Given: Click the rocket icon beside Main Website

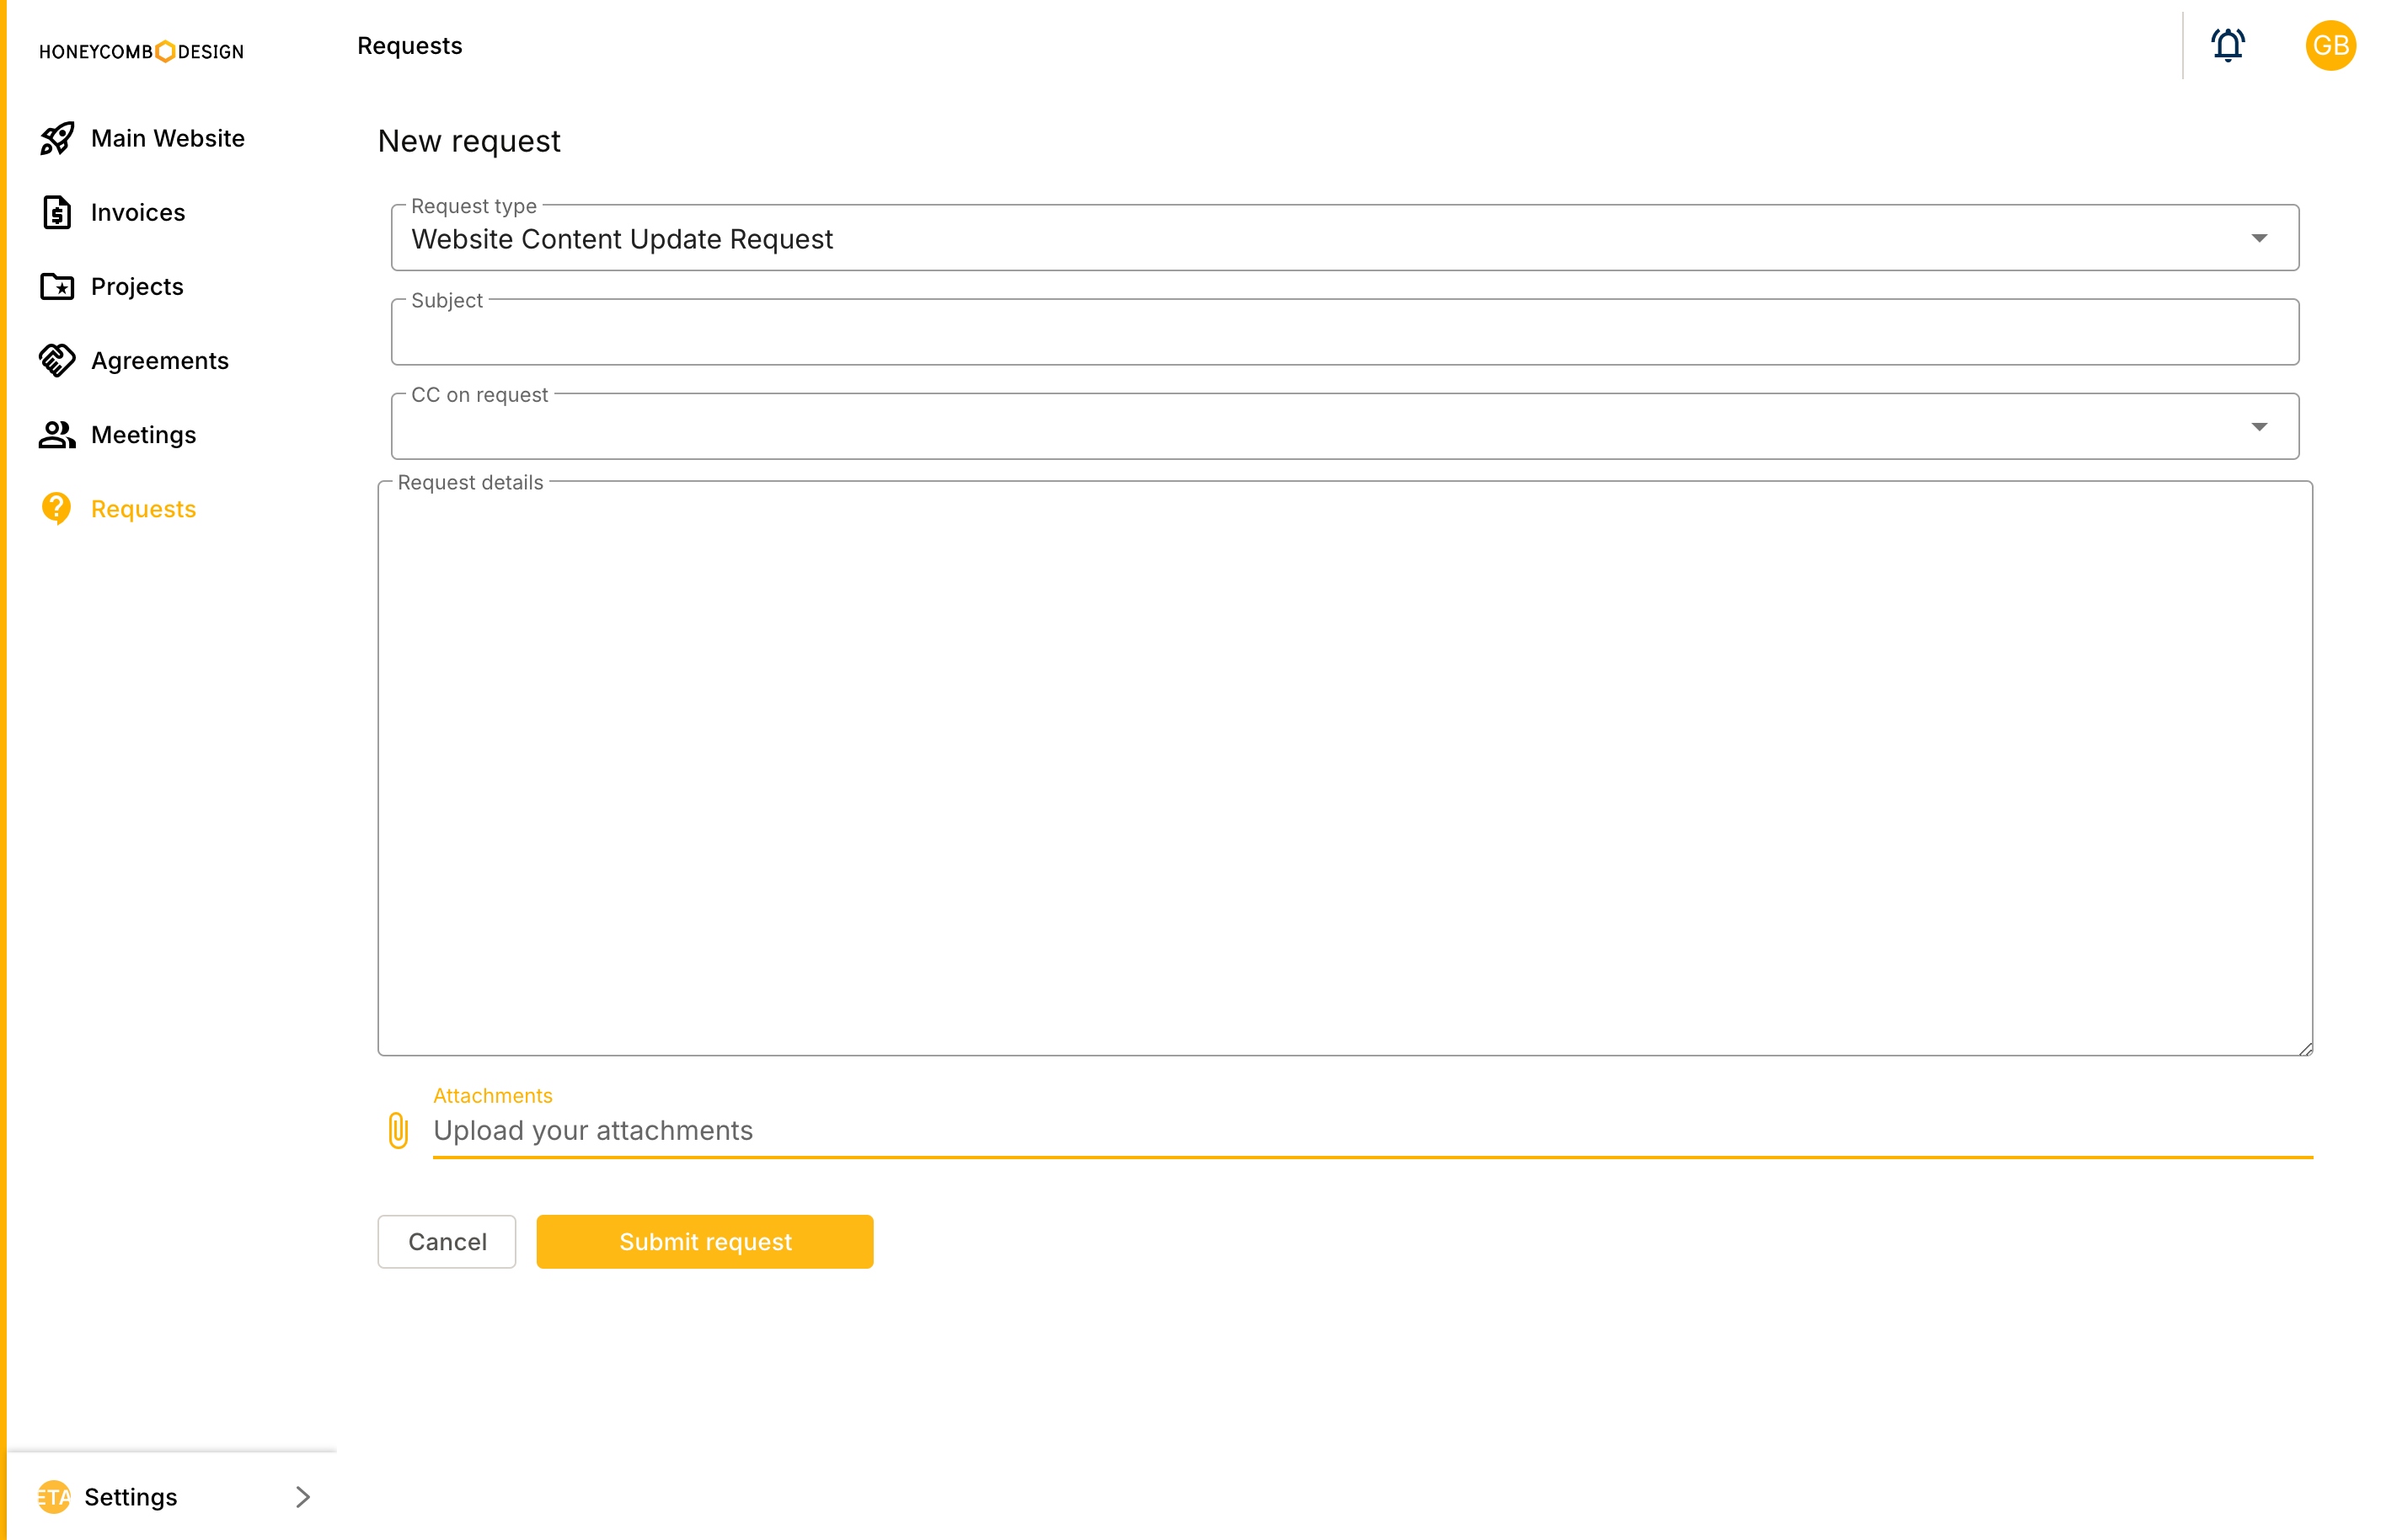Looking at the screenshot, I should pyautogui.click(x=57, y=138).
